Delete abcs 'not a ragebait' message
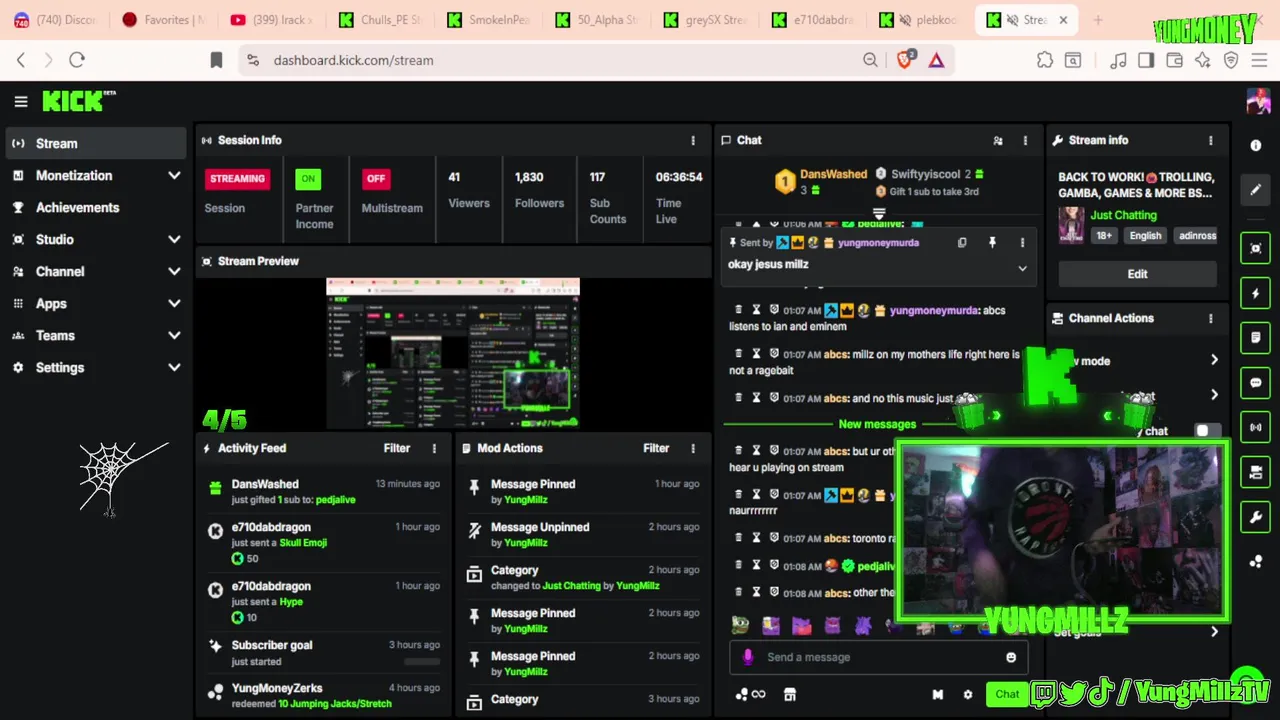The image size is (1280, 720). pyautogui.click(x=739, y=354)
